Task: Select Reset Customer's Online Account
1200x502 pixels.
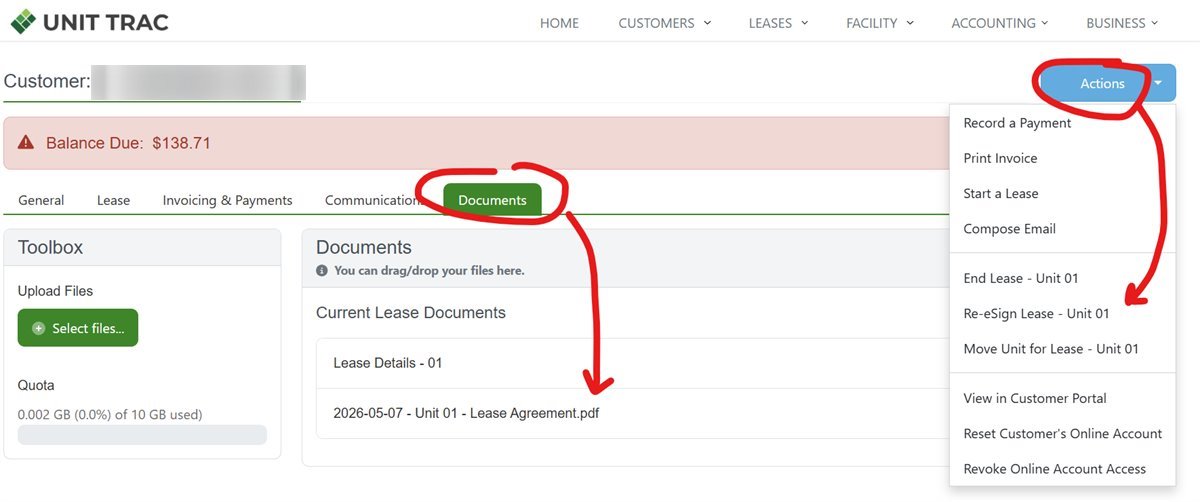Action: pos(1062,433)
